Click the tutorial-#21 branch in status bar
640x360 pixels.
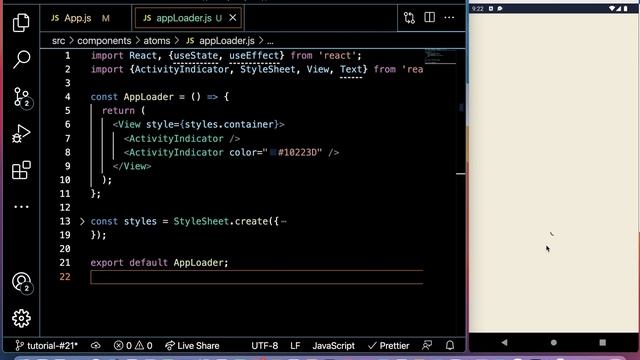pyautogui.click(x=47, y=346)
